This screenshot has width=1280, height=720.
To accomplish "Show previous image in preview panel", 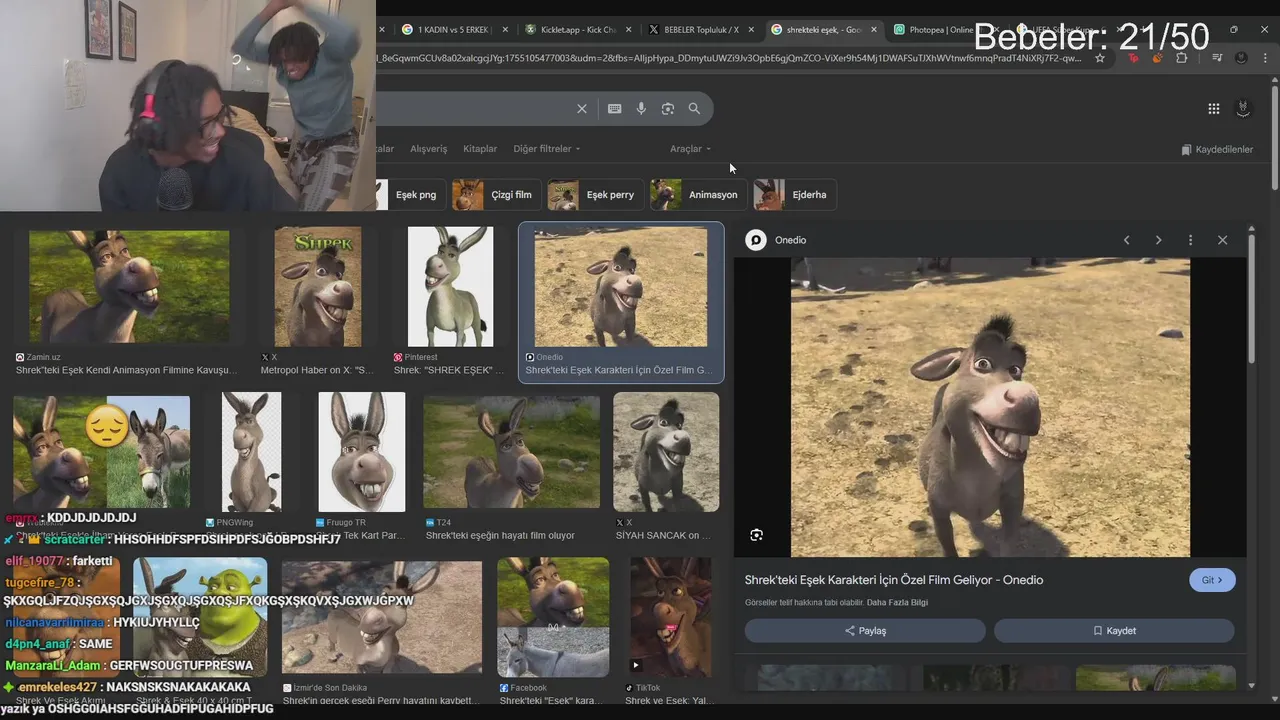I will tap(1126, 240).
